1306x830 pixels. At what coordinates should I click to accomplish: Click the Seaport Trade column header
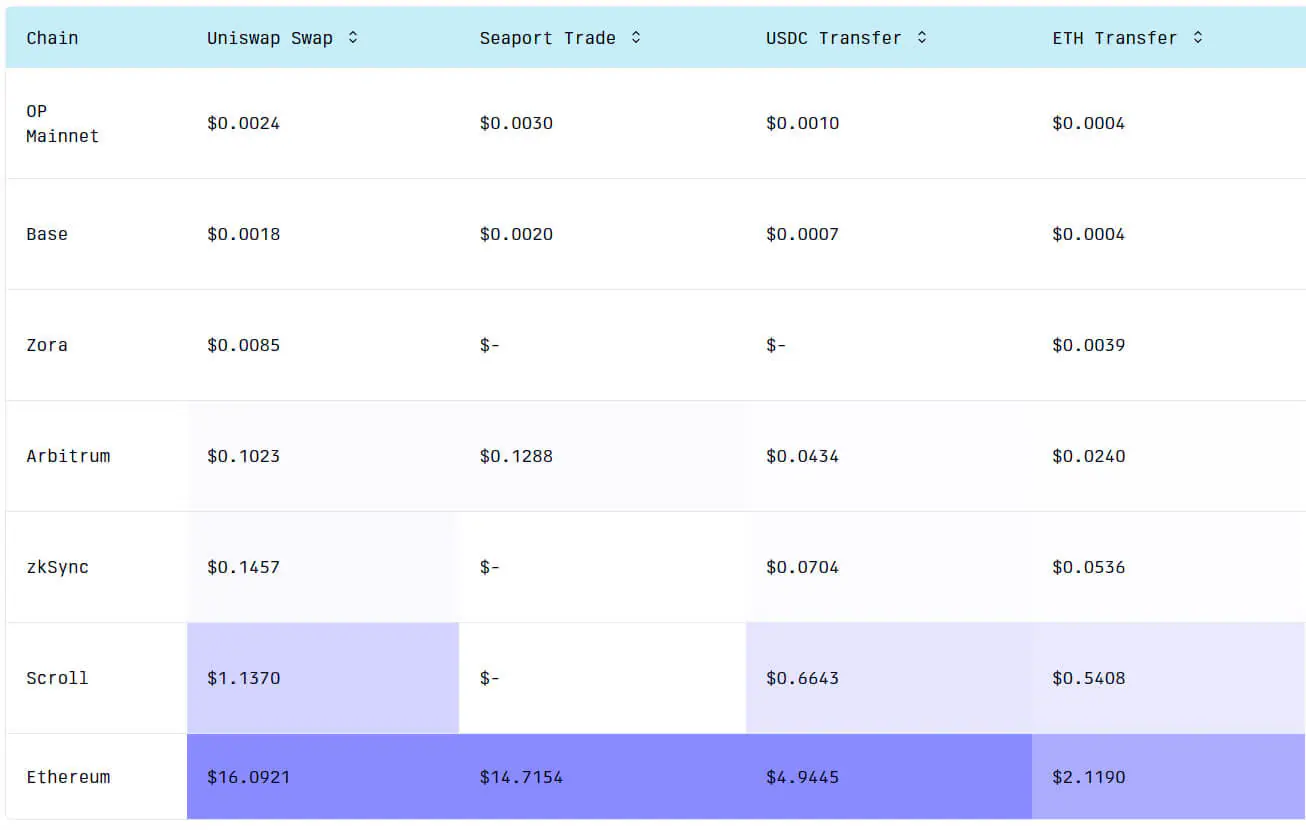(548, 37)
